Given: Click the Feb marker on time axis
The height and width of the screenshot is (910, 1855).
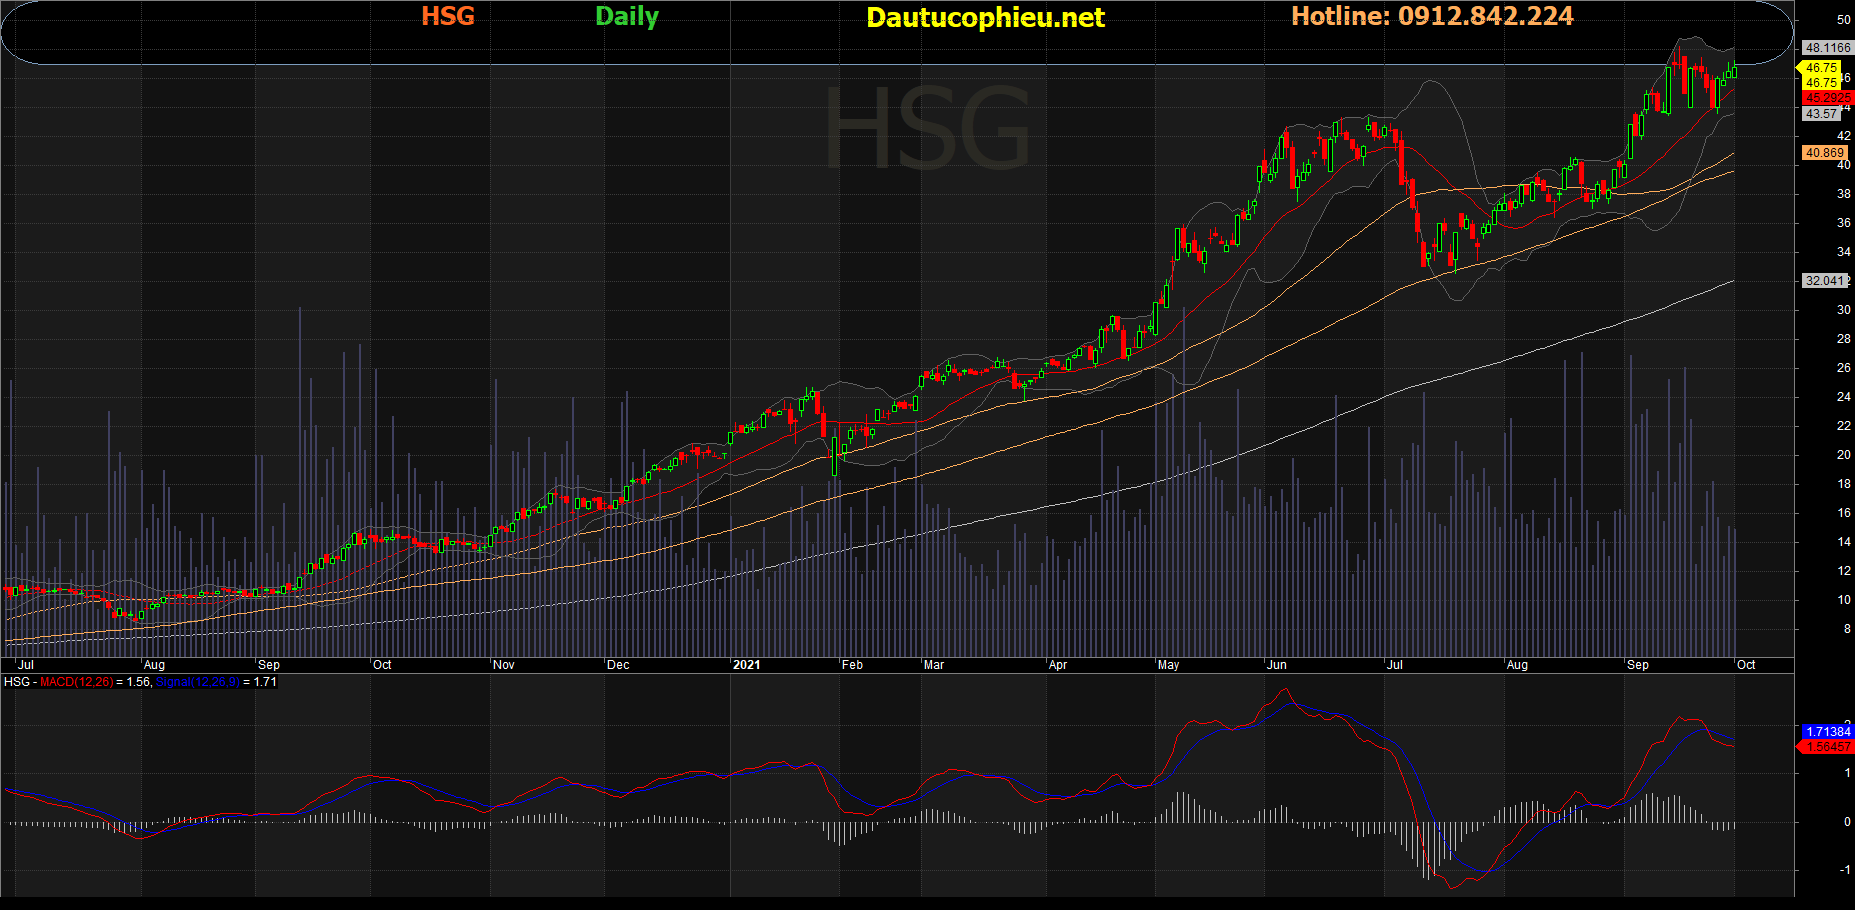Looking at the screenshot, I should tap(852, 665).
